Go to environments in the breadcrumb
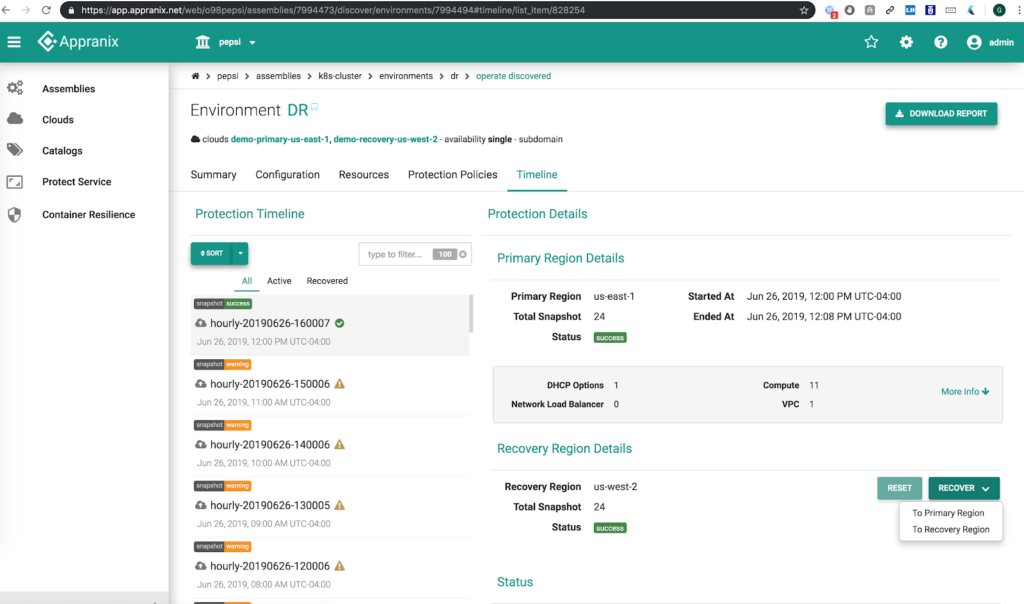 (x=406, y=76)
